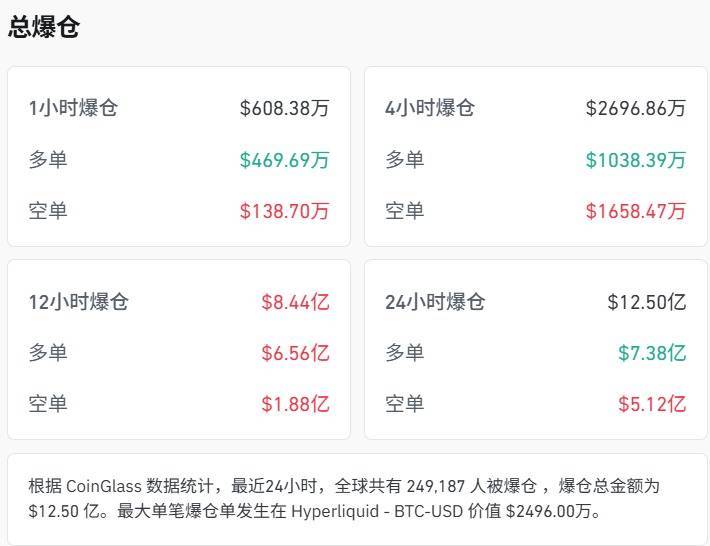Click the $8.44亿 12-hour total
Screen dimensions: 710x546
point(295,302)
